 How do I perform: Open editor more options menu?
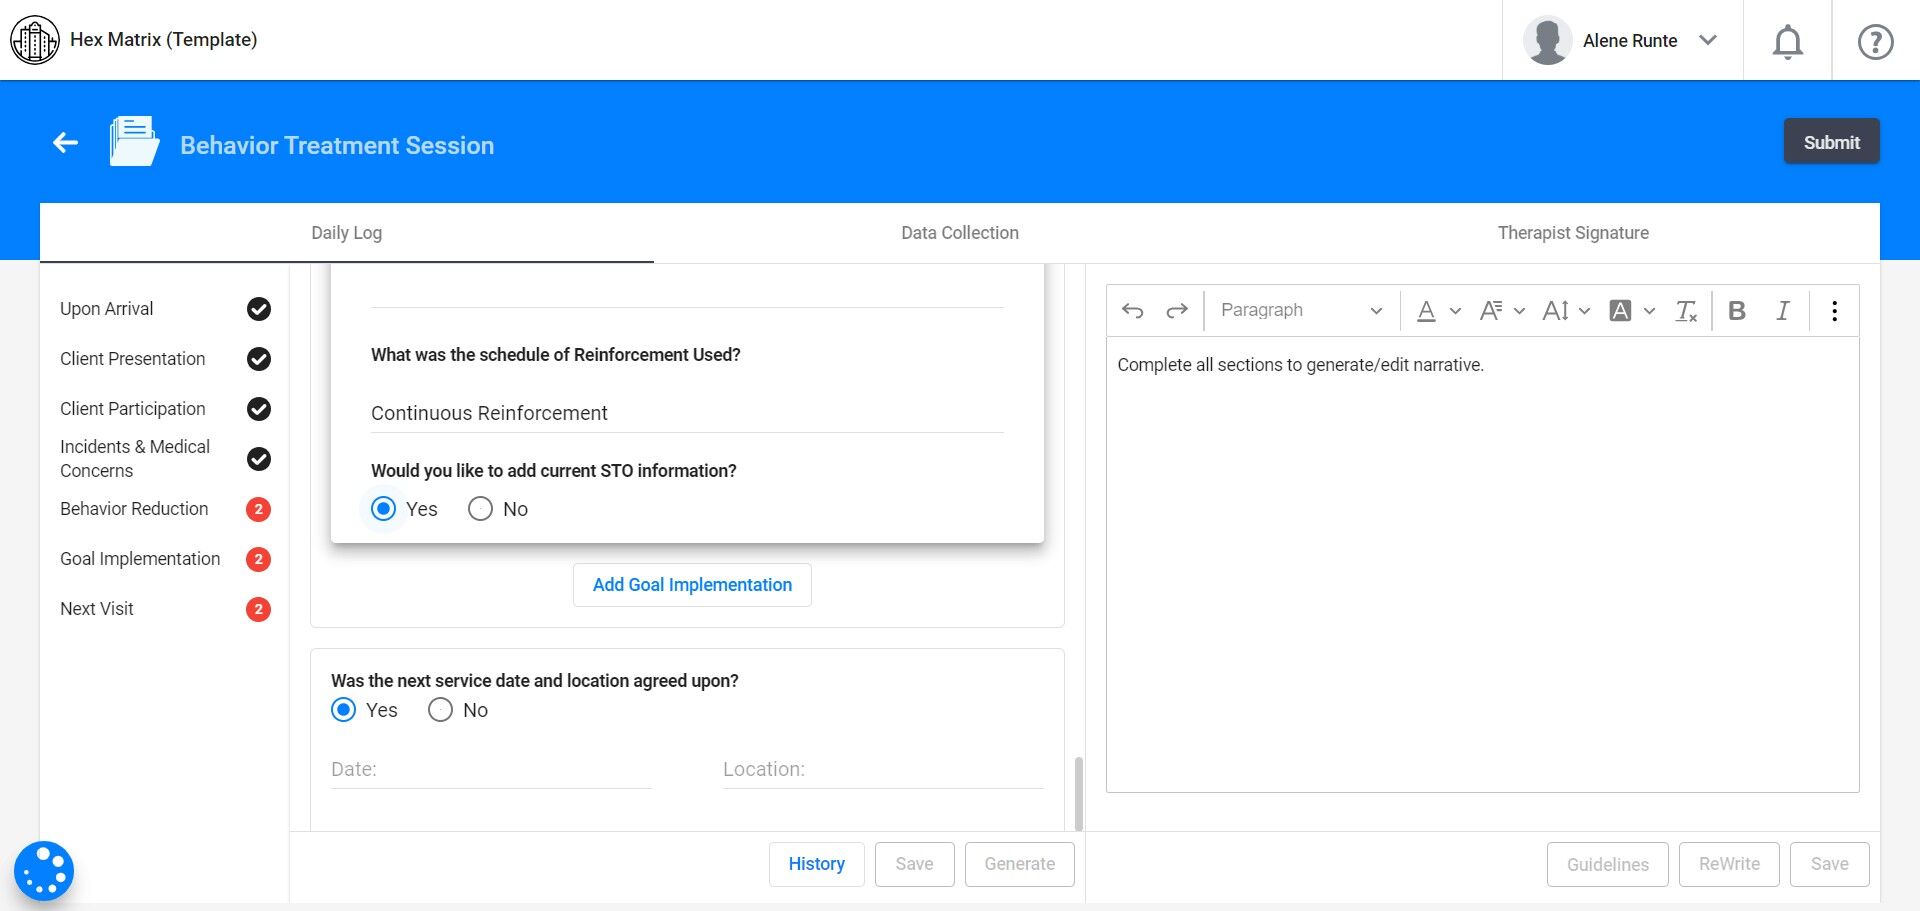pos(1834,311)
